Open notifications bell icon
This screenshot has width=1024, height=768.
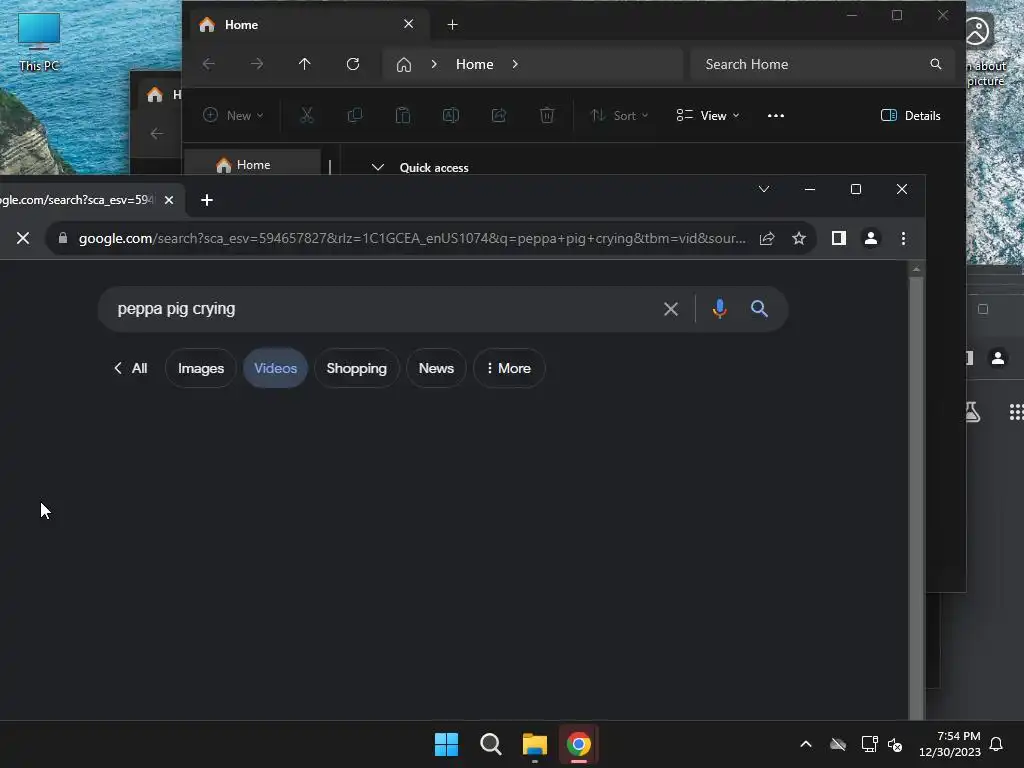click(x=997, y=744)
